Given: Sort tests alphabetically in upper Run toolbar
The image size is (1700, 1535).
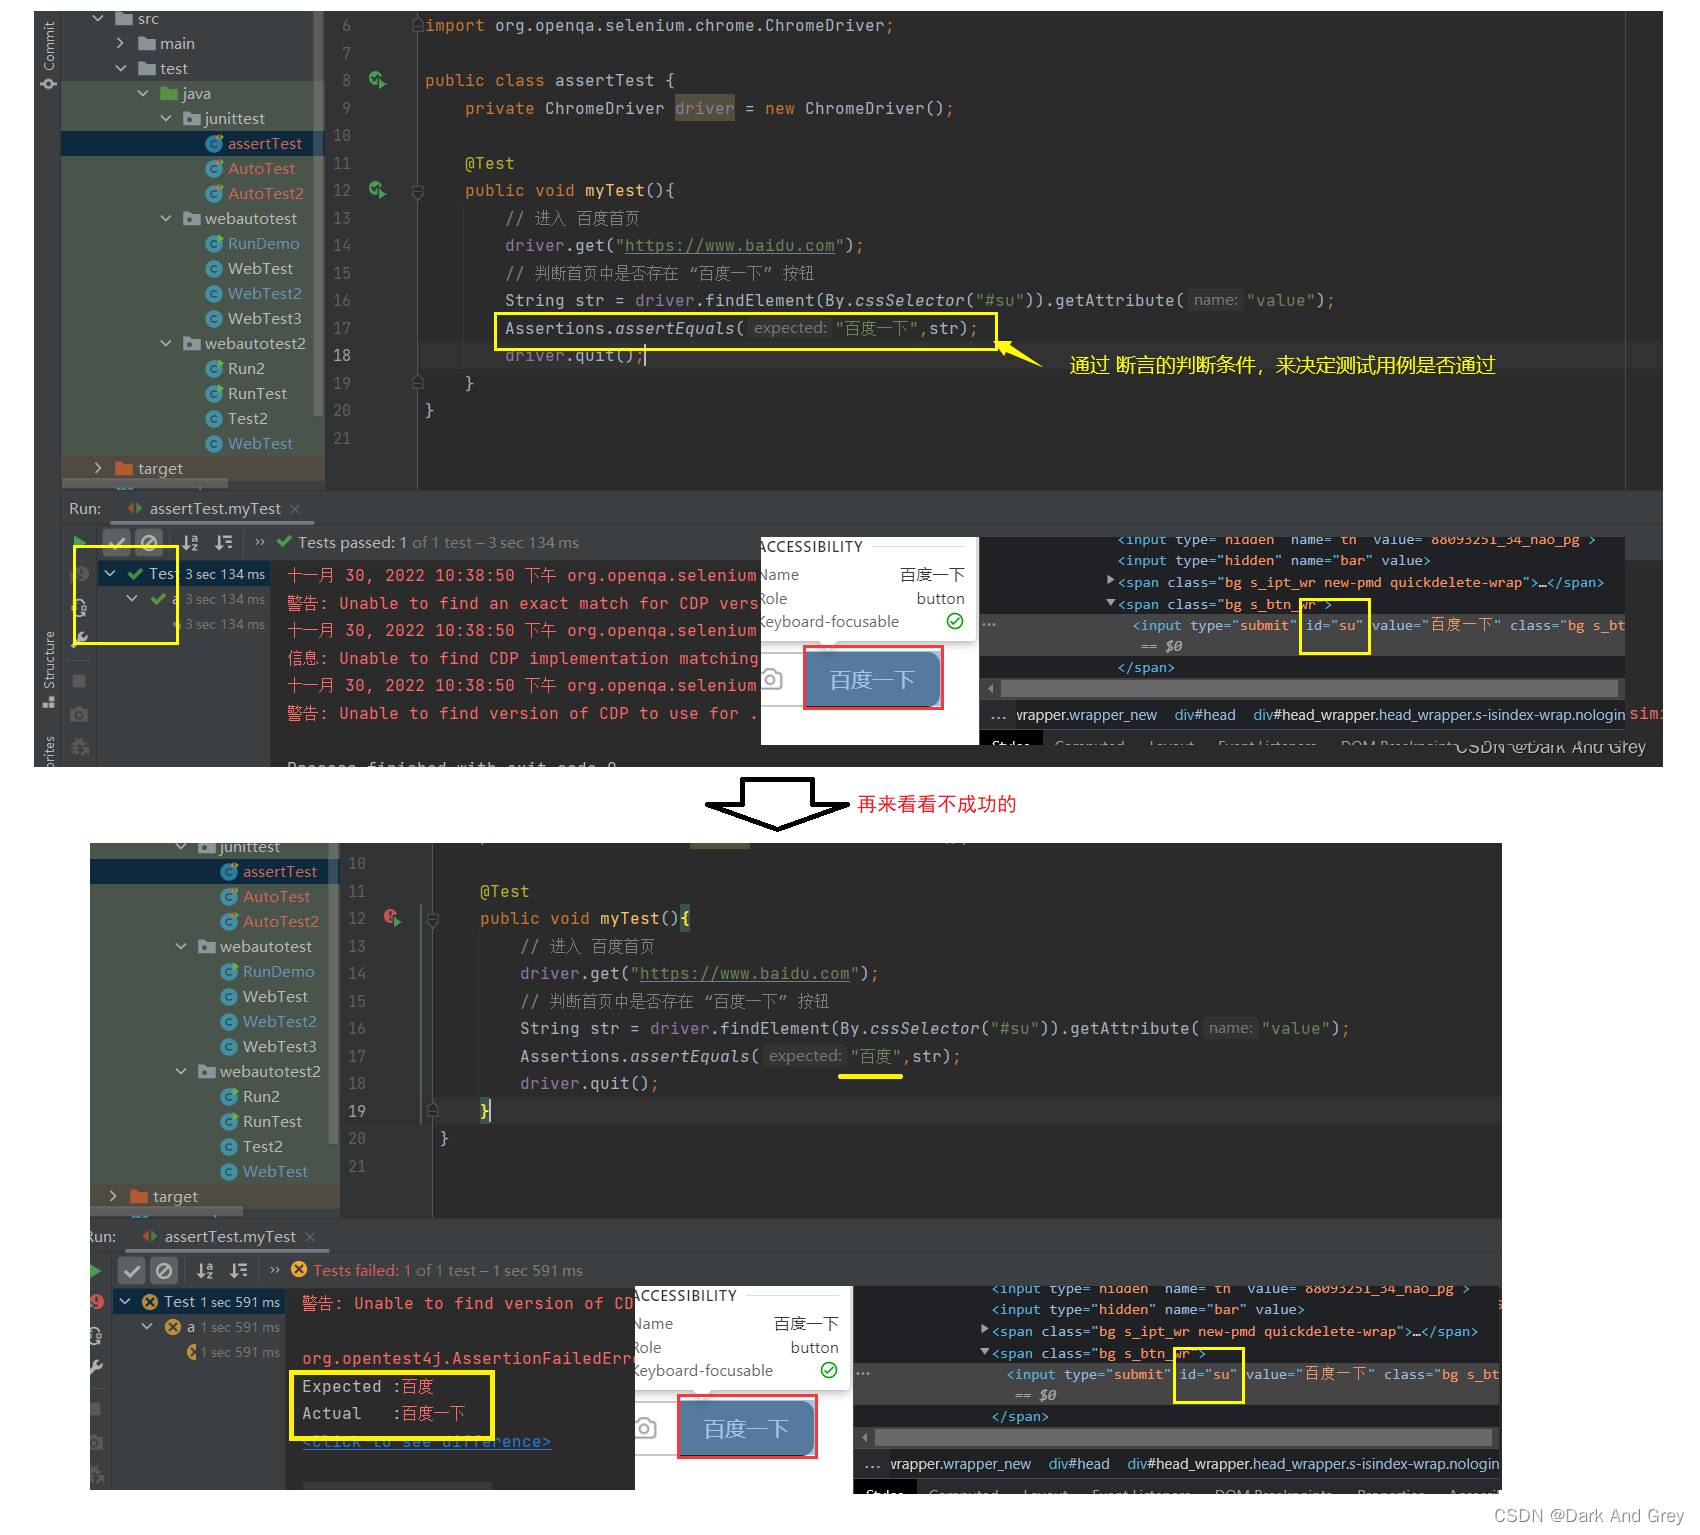Looking at the screenshot, I should 190,543.
